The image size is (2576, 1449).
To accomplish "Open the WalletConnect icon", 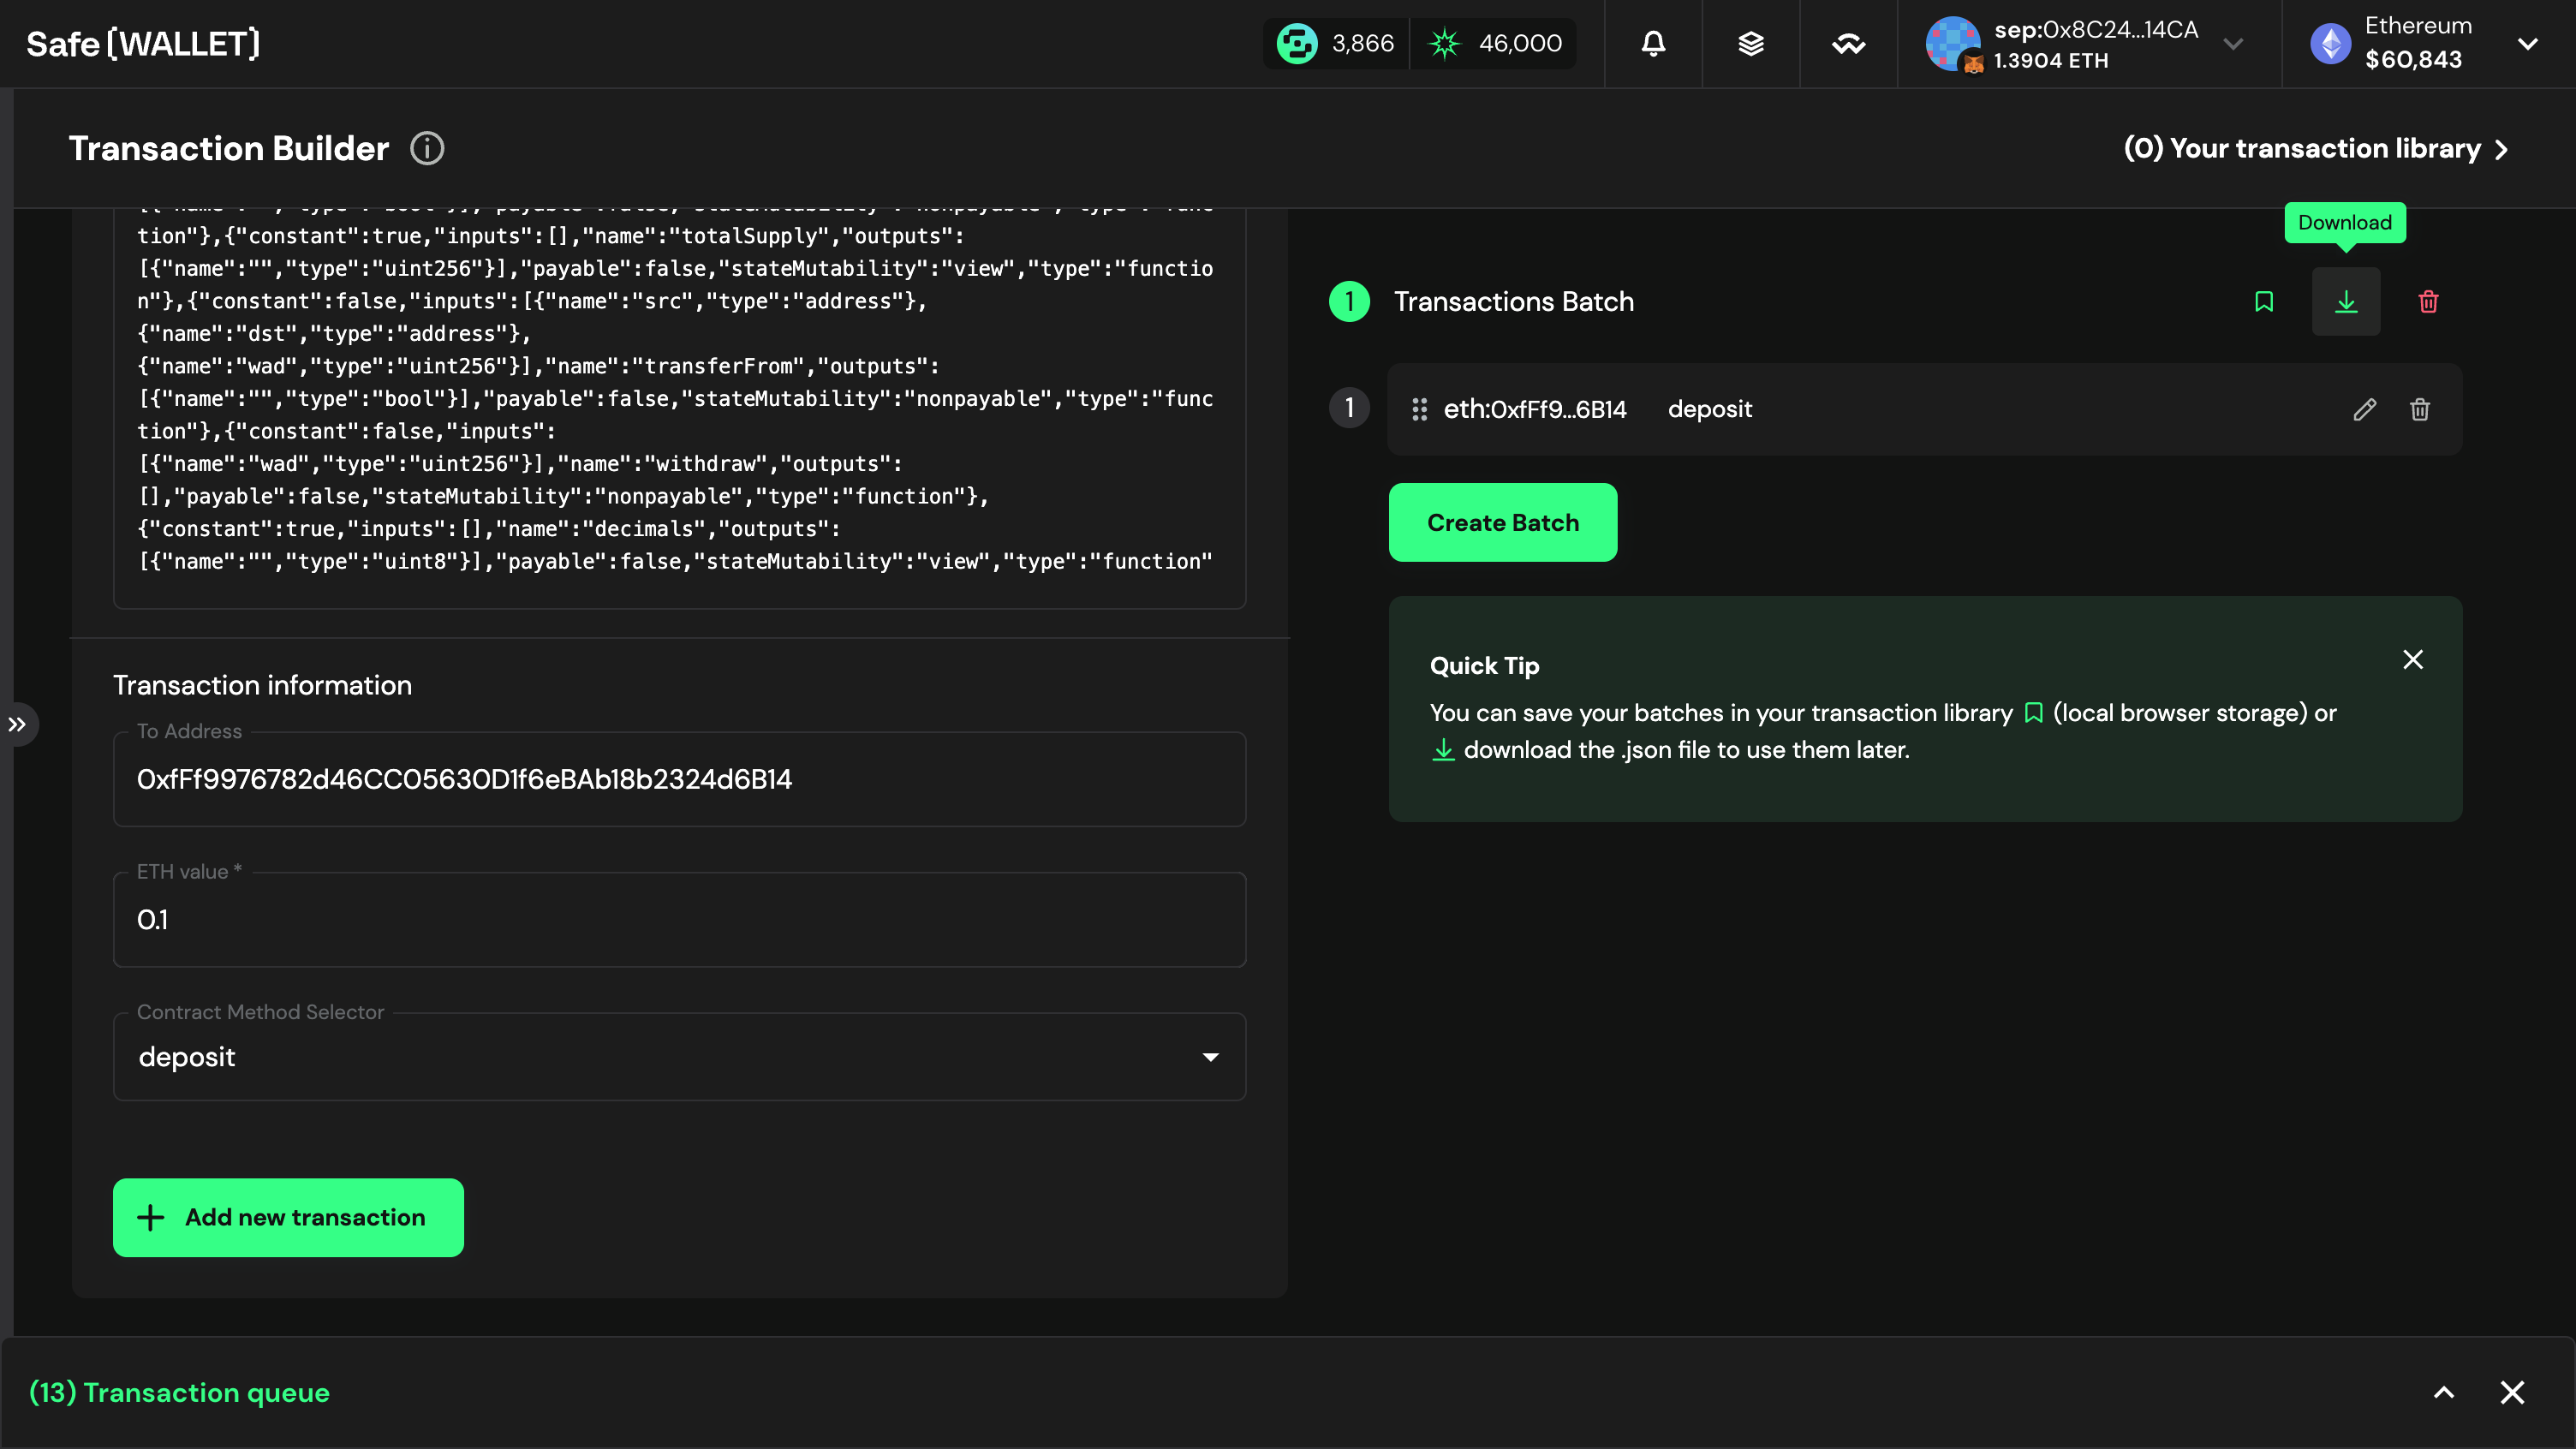I will [x=1848, y=44].
